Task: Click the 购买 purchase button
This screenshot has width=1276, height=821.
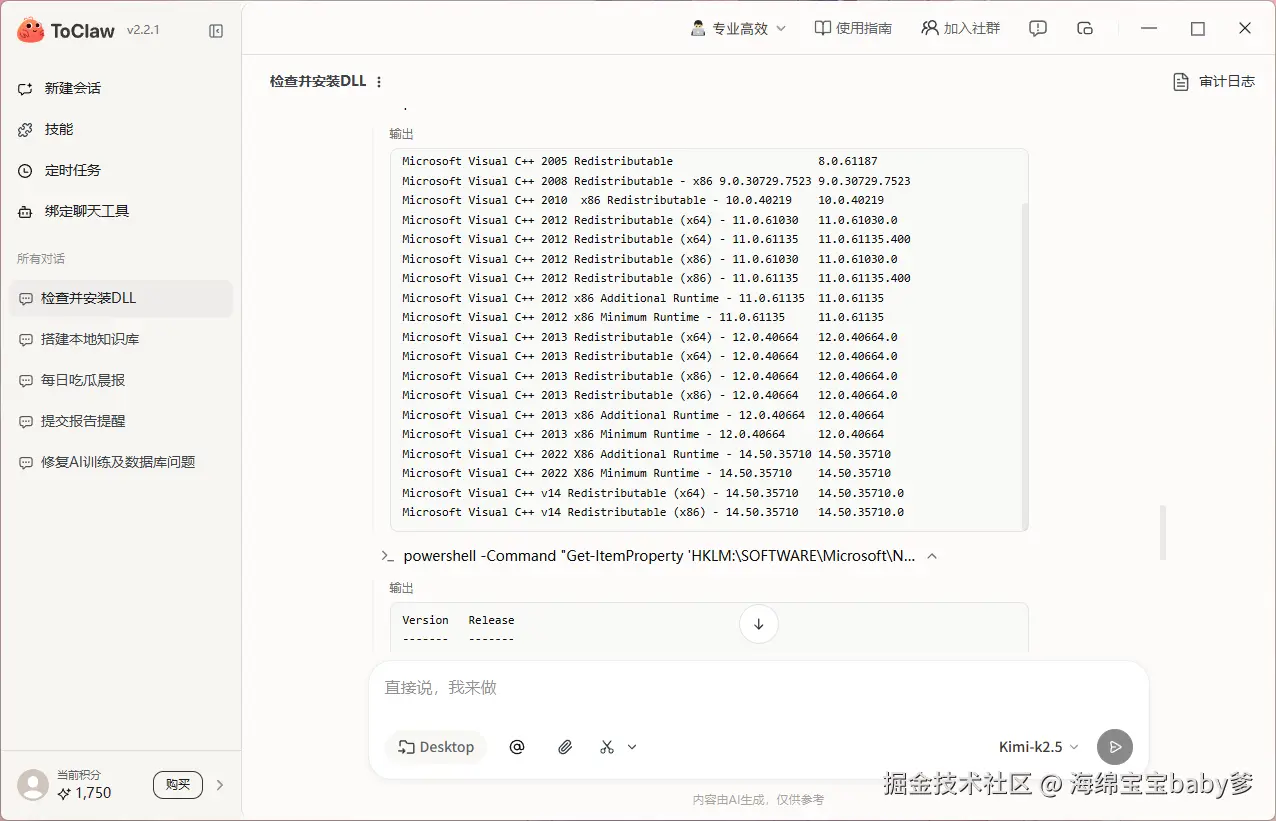Action: click(x=178, y=785)
